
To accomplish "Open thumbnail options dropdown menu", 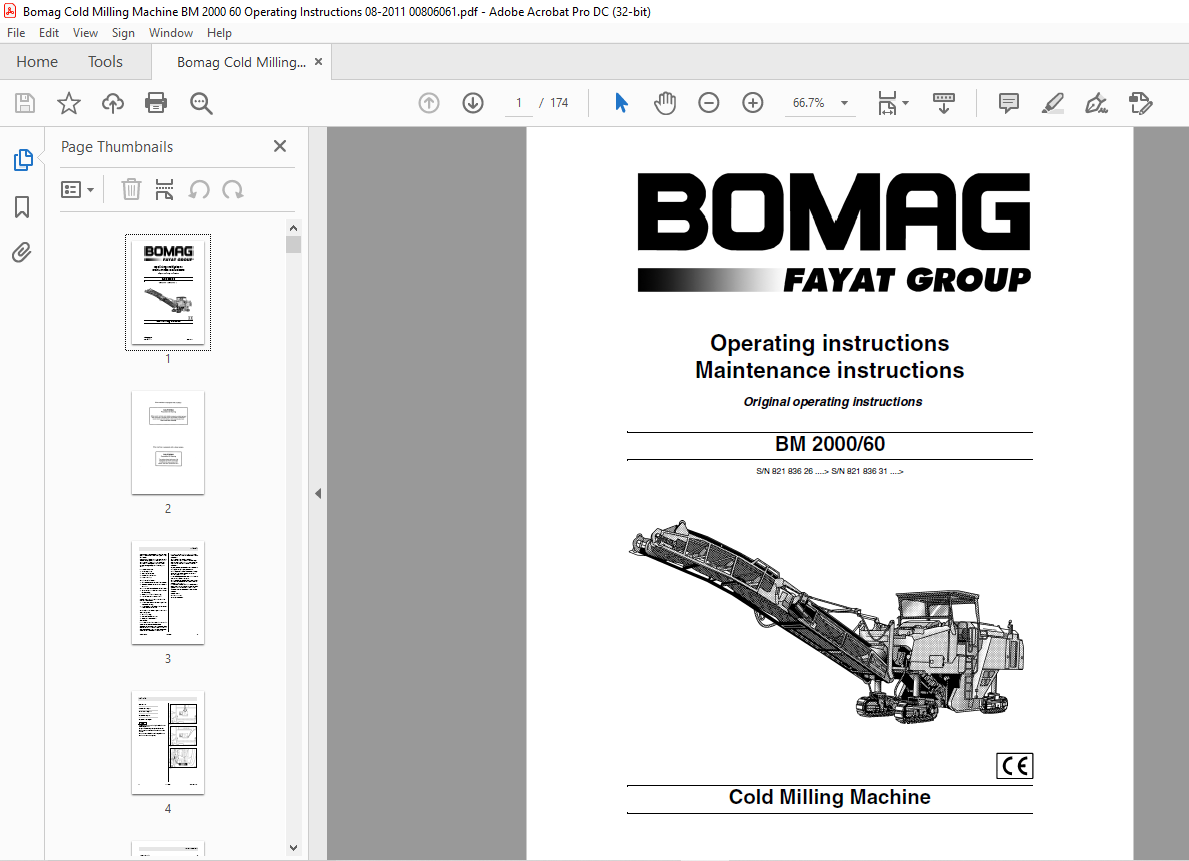I will coord(77,190).
